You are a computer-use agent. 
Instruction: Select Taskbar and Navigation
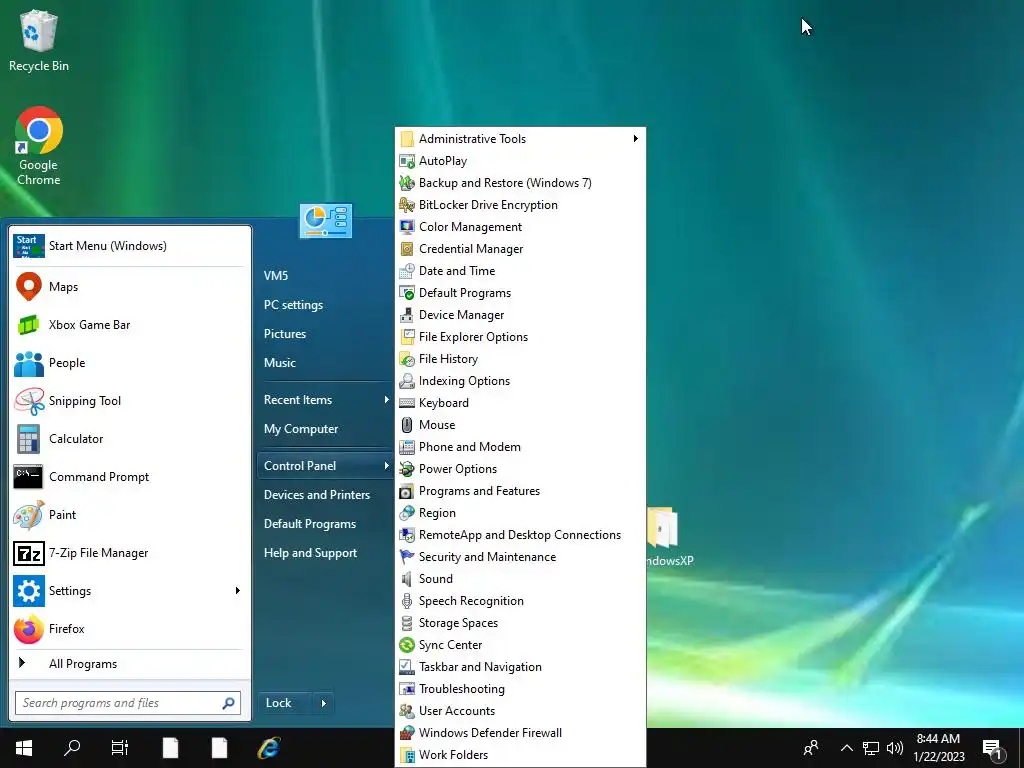tap(520, 667)
